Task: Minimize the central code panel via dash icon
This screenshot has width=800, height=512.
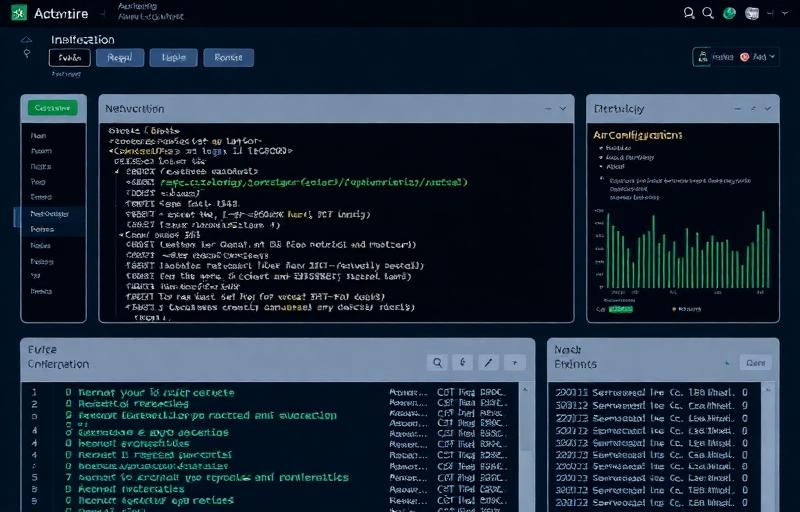Action: 548,109
